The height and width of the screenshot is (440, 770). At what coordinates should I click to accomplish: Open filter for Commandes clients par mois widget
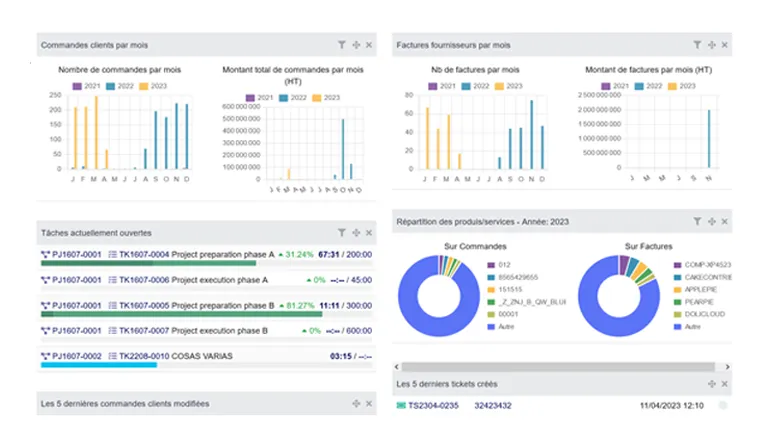tap(341, 45)
